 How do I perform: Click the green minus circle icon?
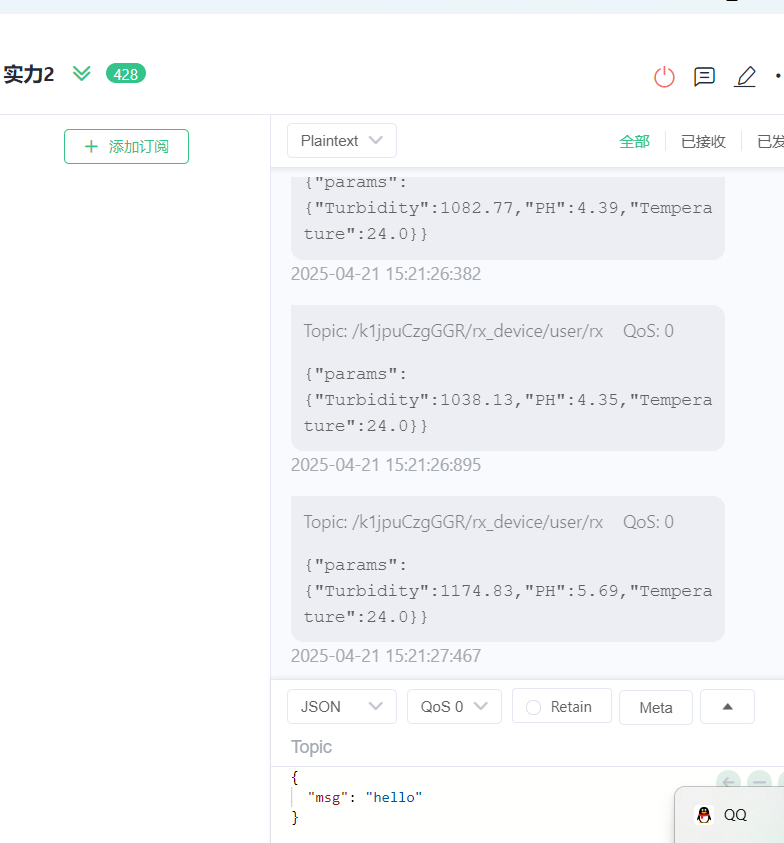[x=760, y=781]
